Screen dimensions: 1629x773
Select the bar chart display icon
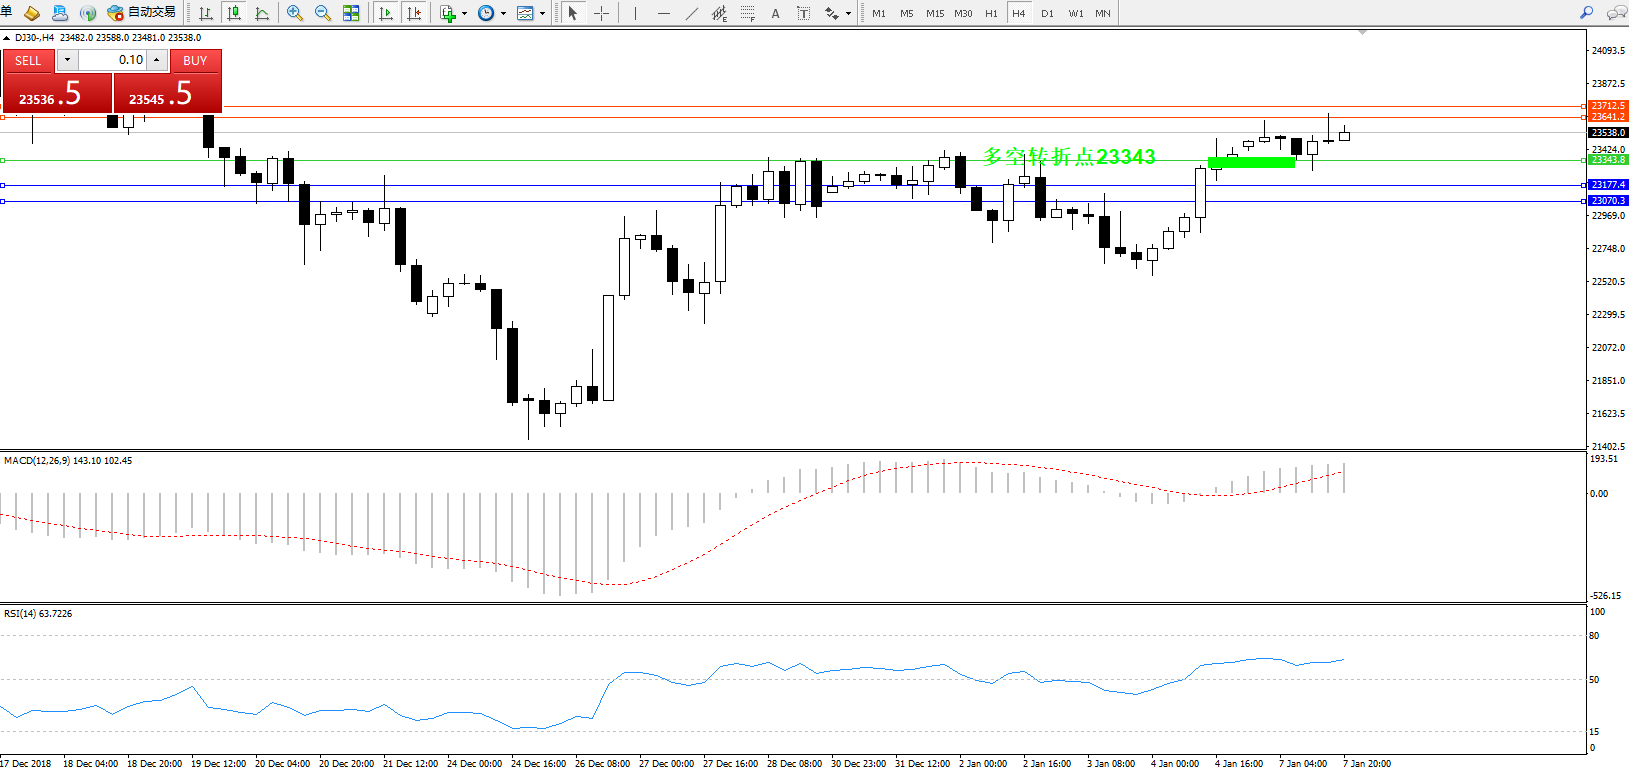205,13
